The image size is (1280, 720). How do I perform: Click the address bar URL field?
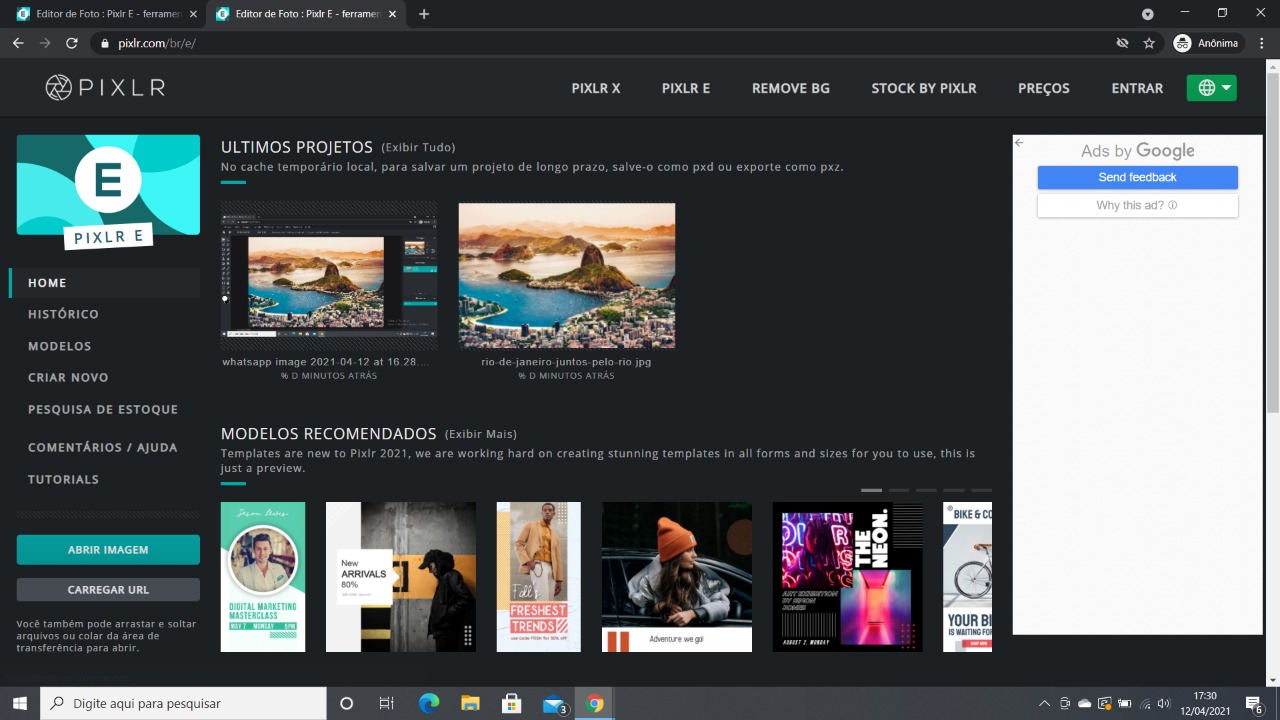[x=600, y=43]
